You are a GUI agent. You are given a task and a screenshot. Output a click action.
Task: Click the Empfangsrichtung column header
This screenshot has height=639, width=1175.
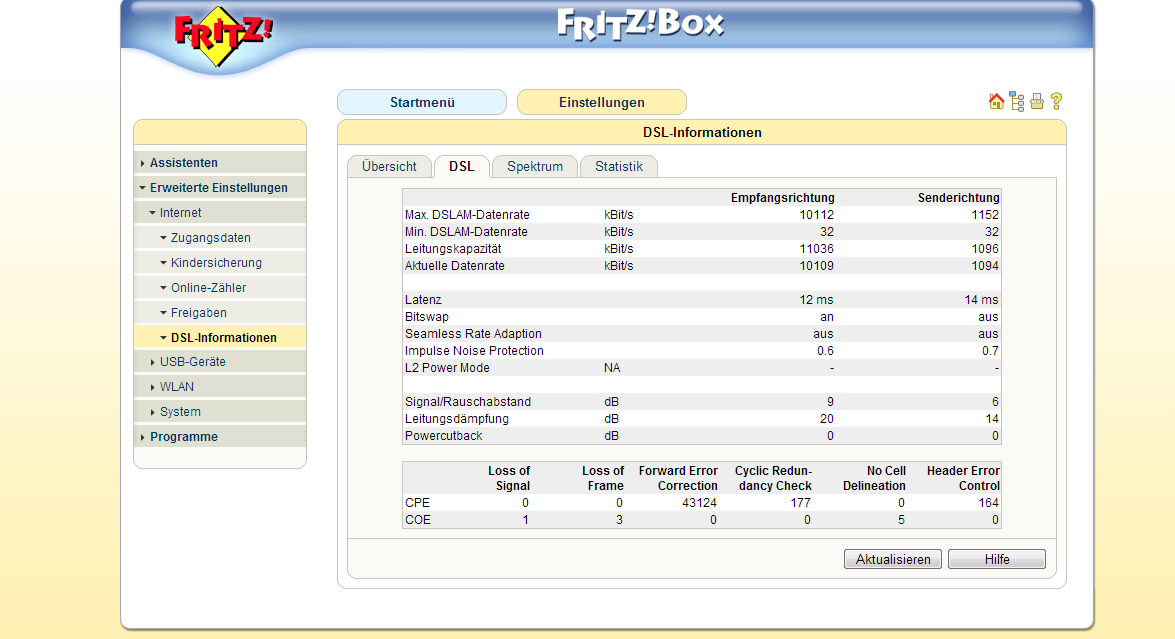coord(782,198)
